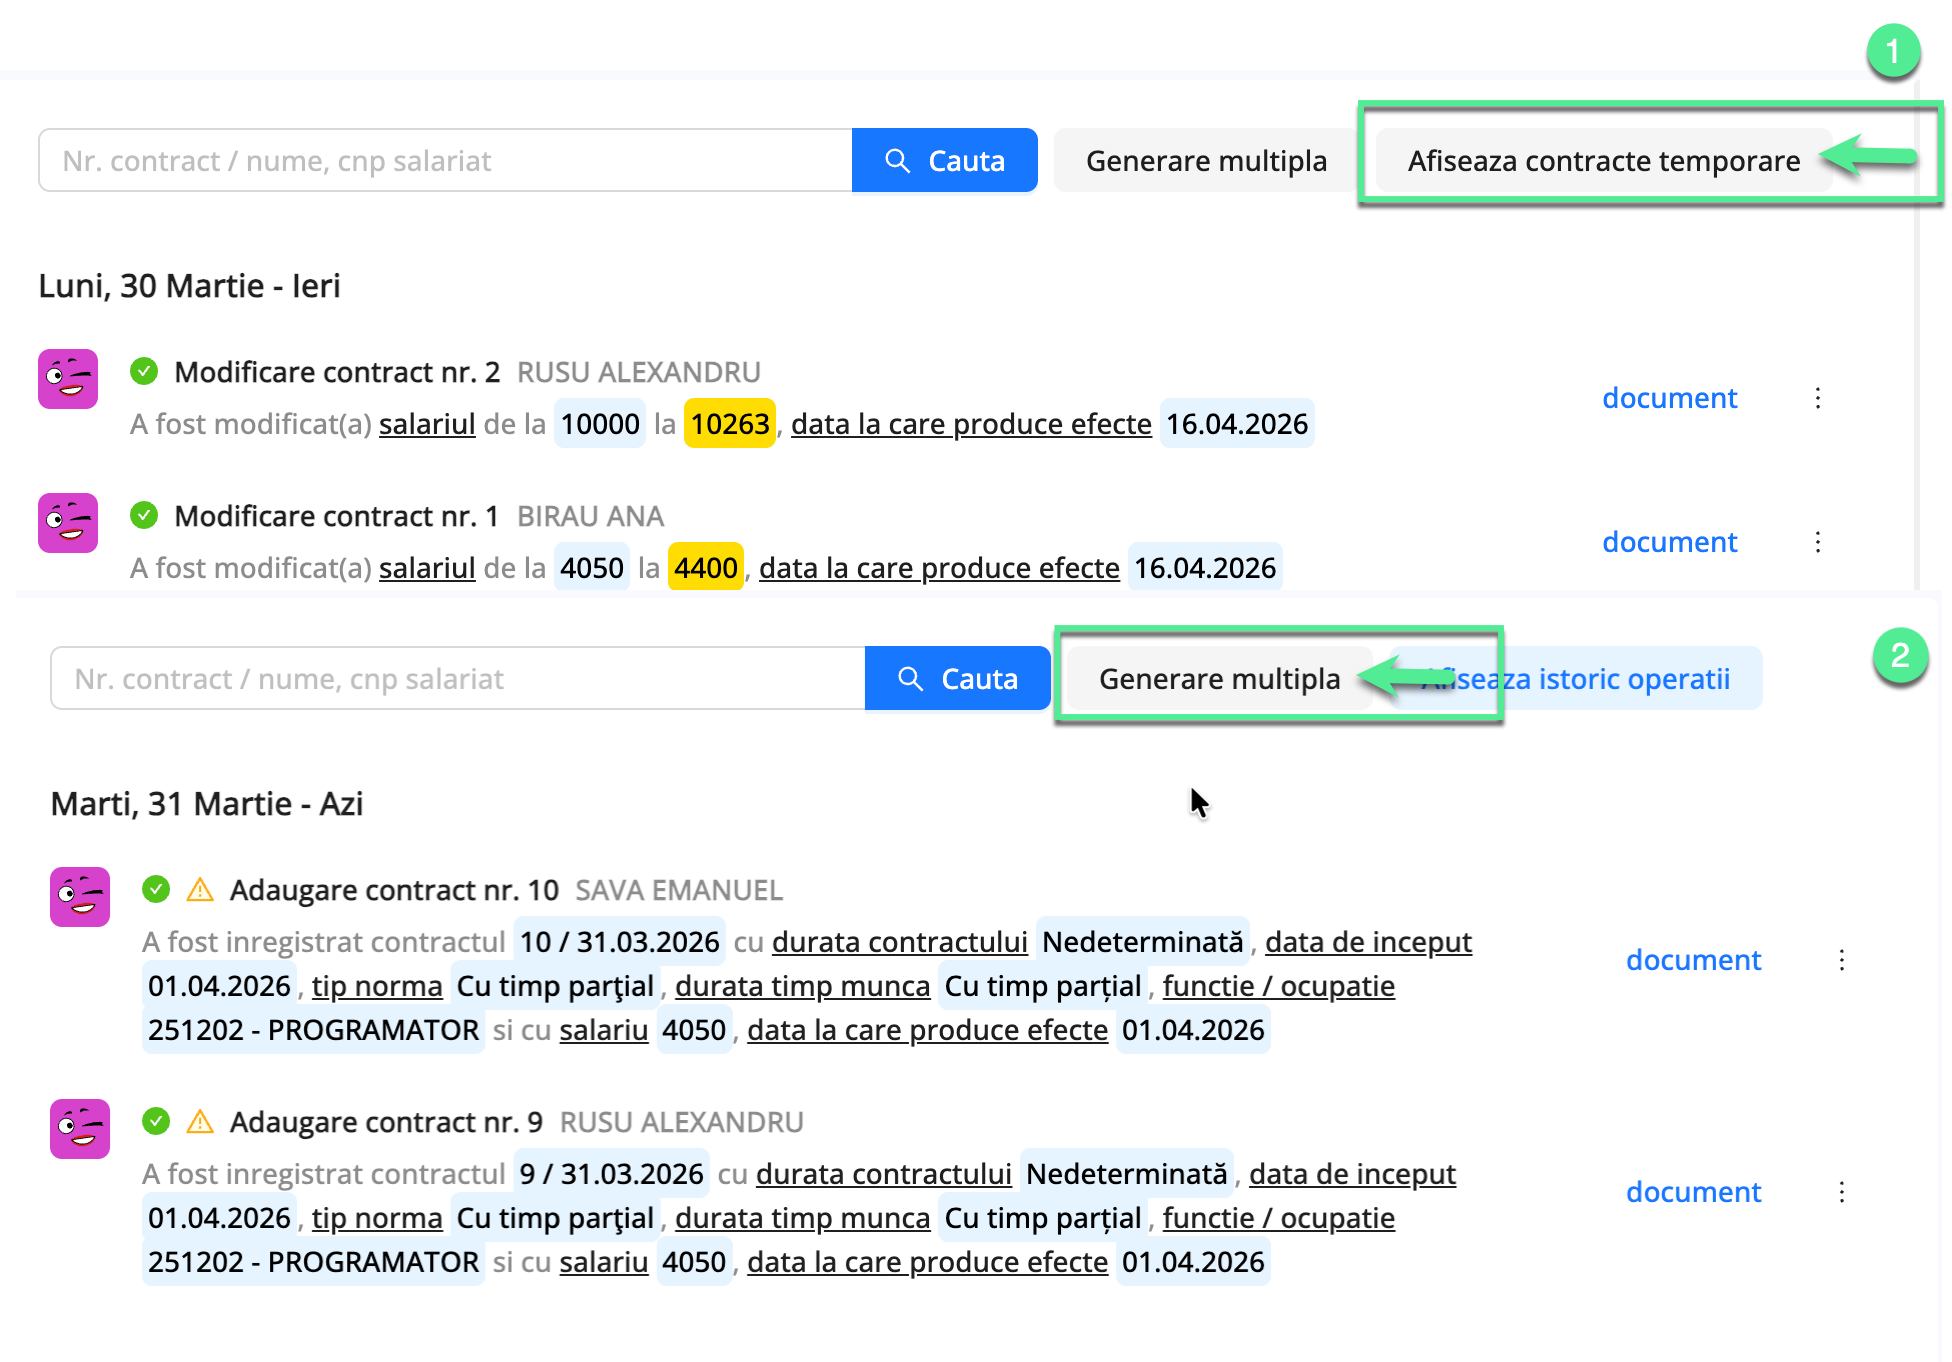This screenshot has width=1952, height=1362.
Task: Click the top contract search input field
Action: click(x=440, y=160)
